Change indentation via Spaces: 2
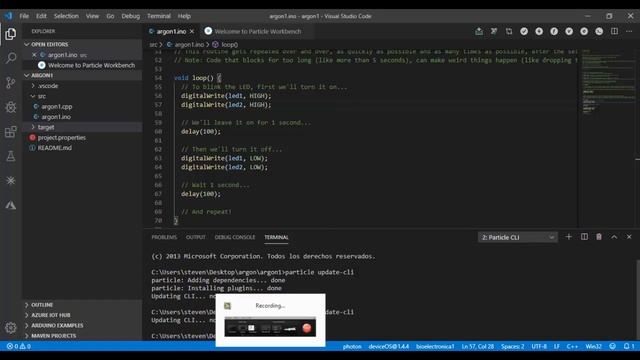This screenshot has width=640, height=360. pos(513,346)
